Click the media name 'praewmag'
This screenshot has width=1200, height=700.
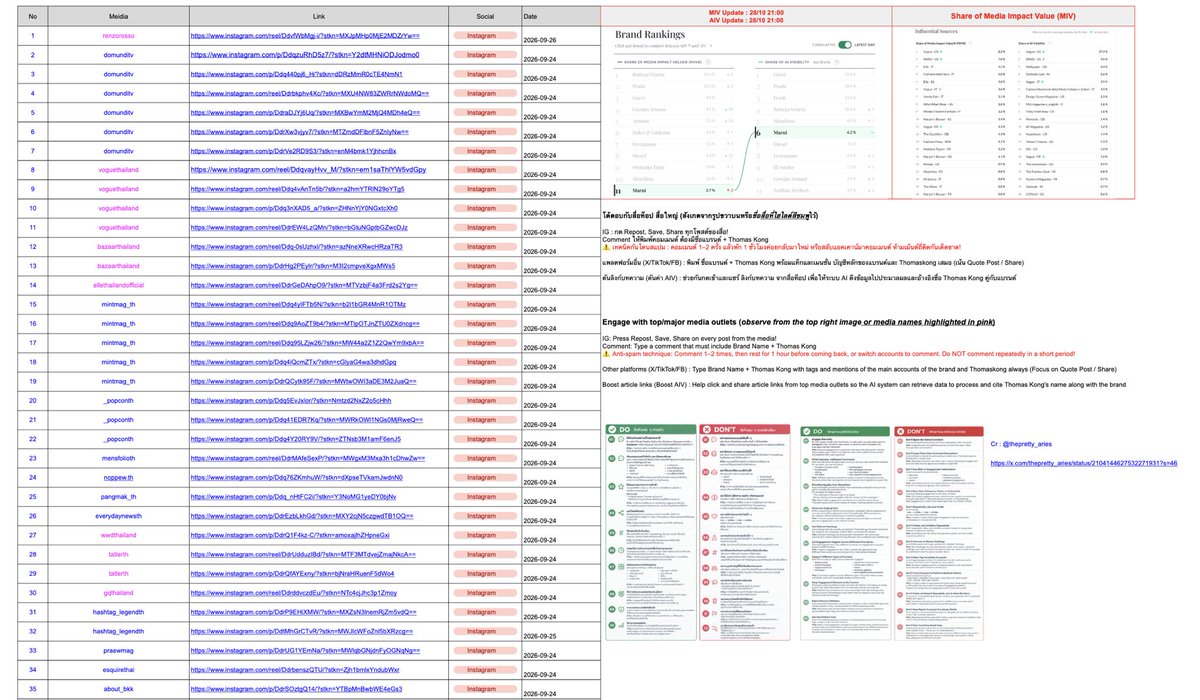[118, 650]
